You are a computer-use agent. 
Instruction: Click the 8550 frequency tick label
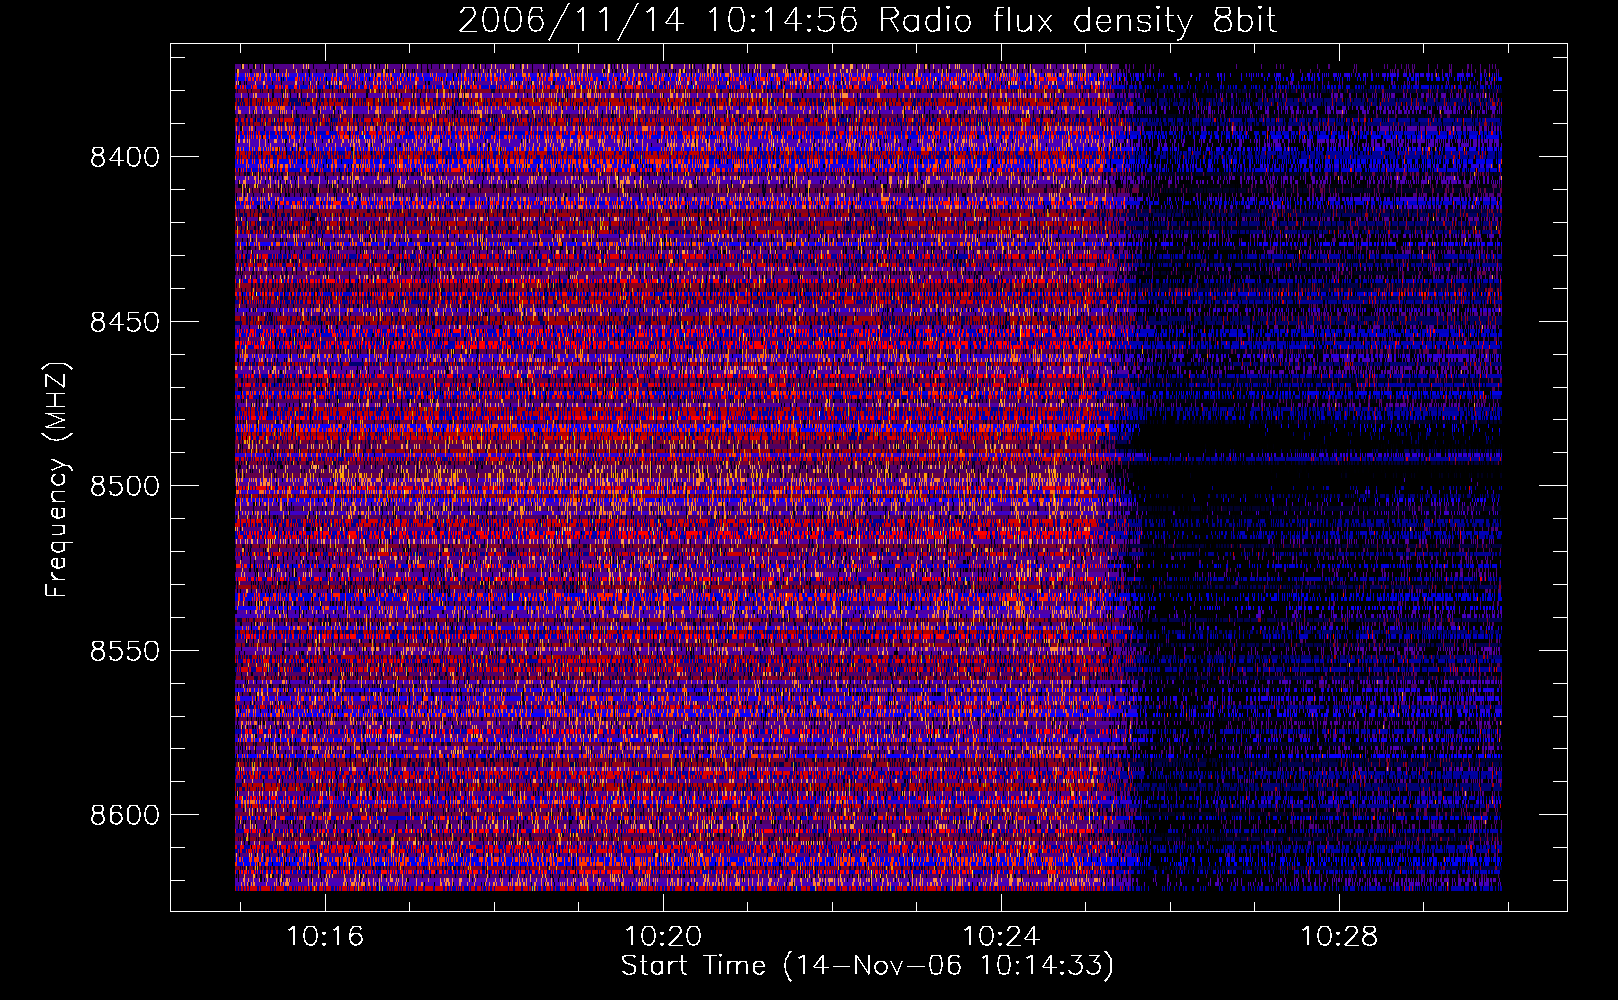tap(125, 651)
